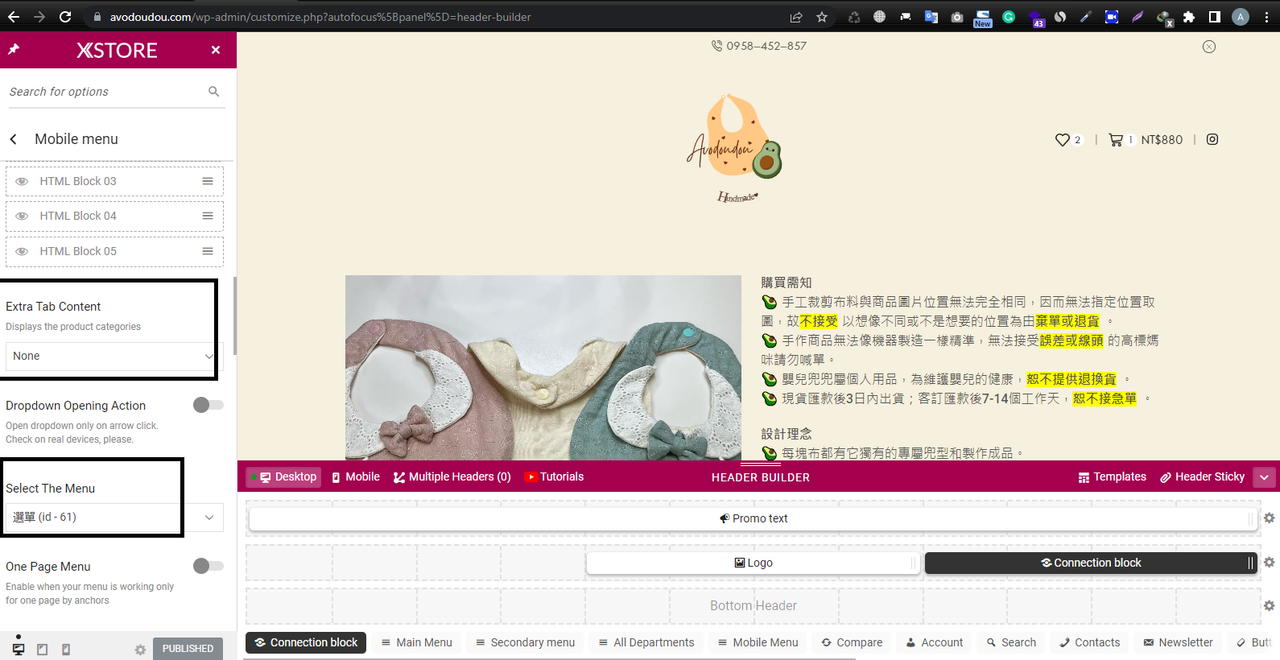The image size is (1280, 660).
Task: Switch preview to desktop device icon
Action: point(17,648)
